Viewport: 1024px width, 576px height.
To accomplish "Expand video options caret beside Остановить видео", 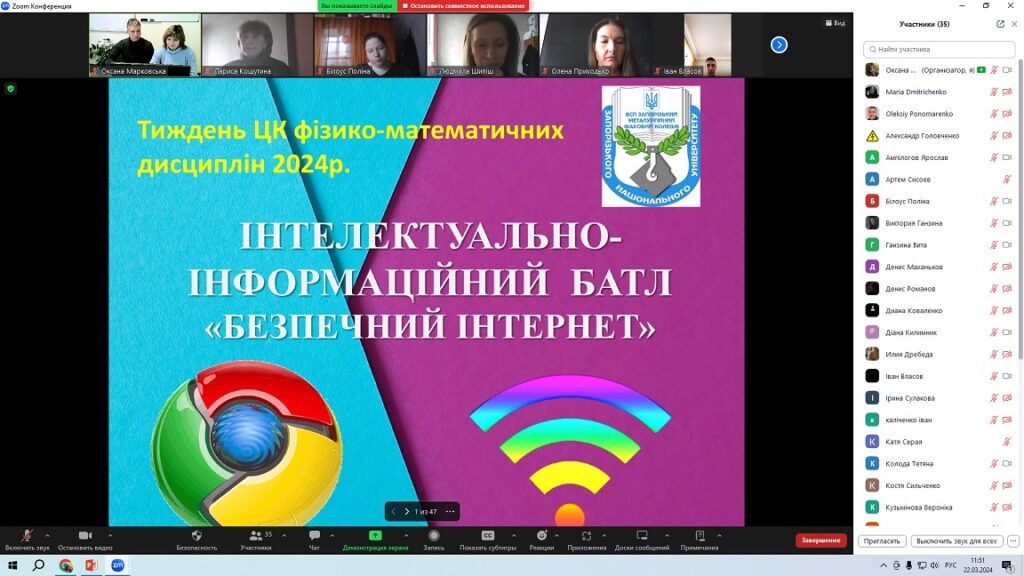I will pos(110,536).
